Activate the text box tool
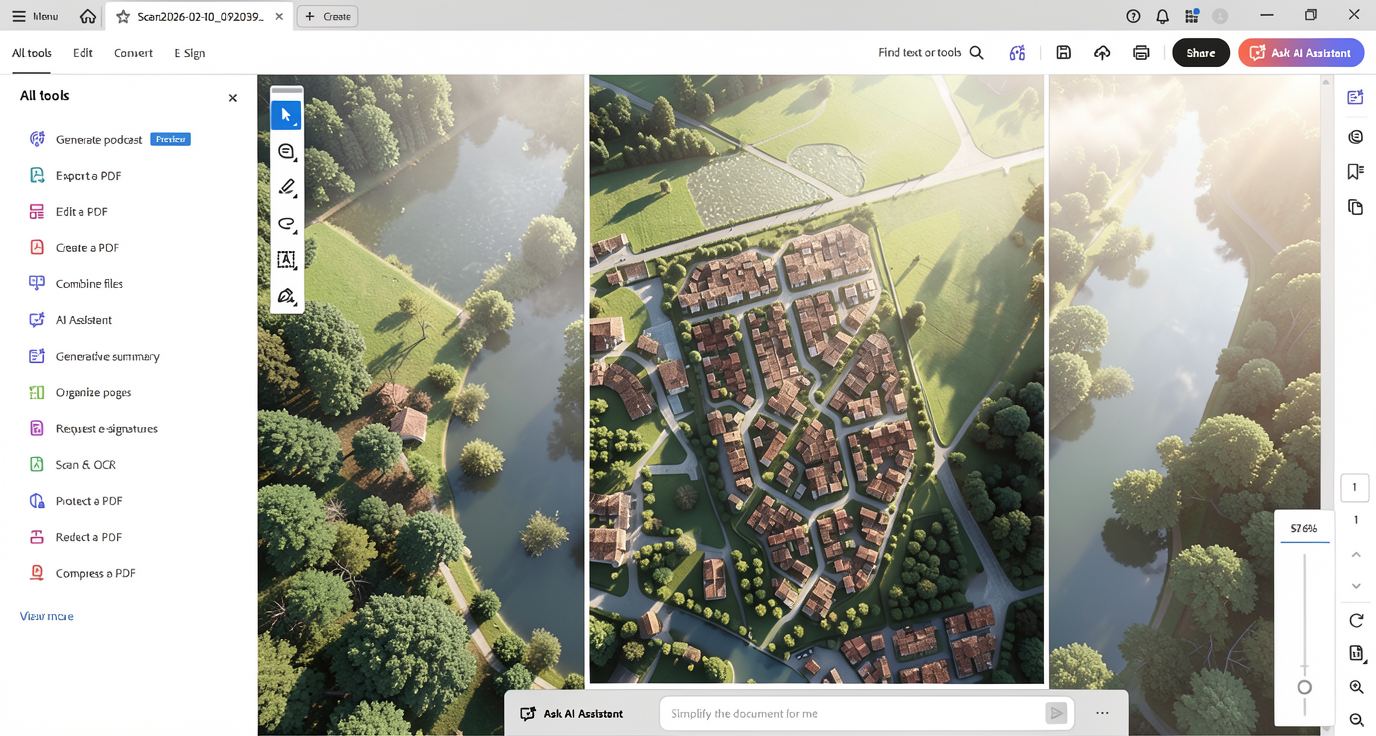Image resolution: width=1376 pixels, height=736 pixels. [x=286, y=260]
